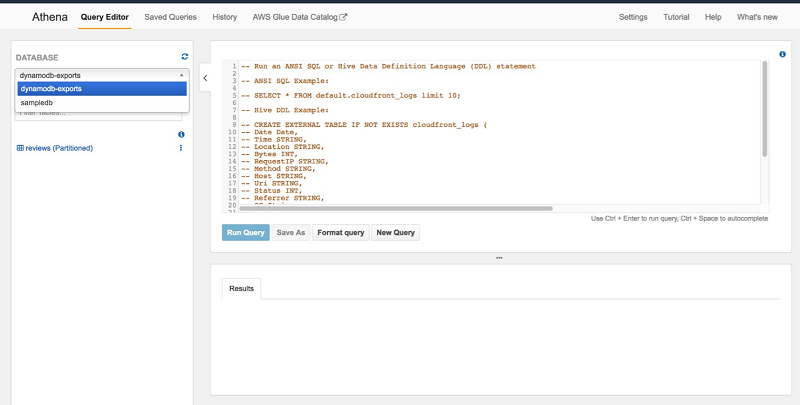
Task: Click the 'Location STRING' line
Action: [283, 147]
